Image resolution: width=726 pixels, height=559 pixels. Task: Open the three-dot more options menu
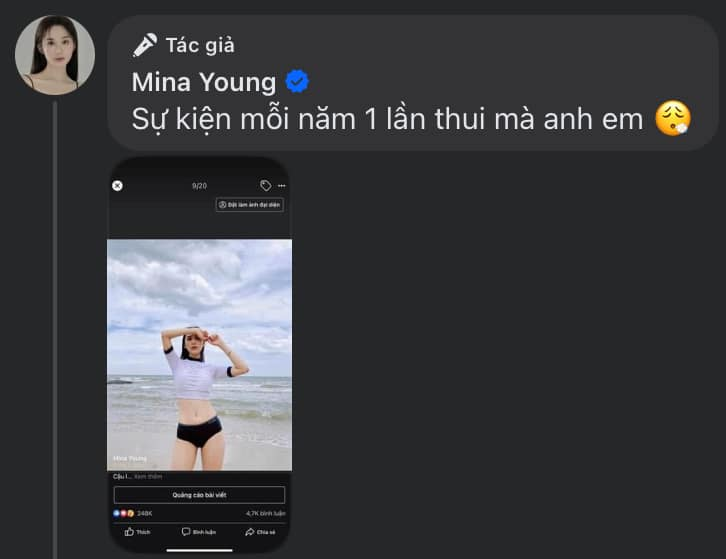click(x=282, y=185)
